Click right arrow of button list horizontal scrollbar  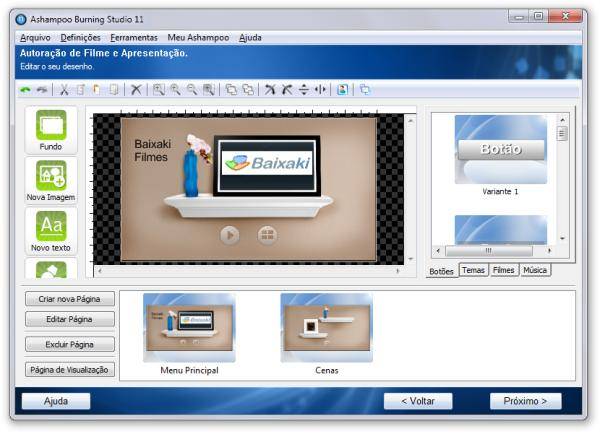point(549,251)
